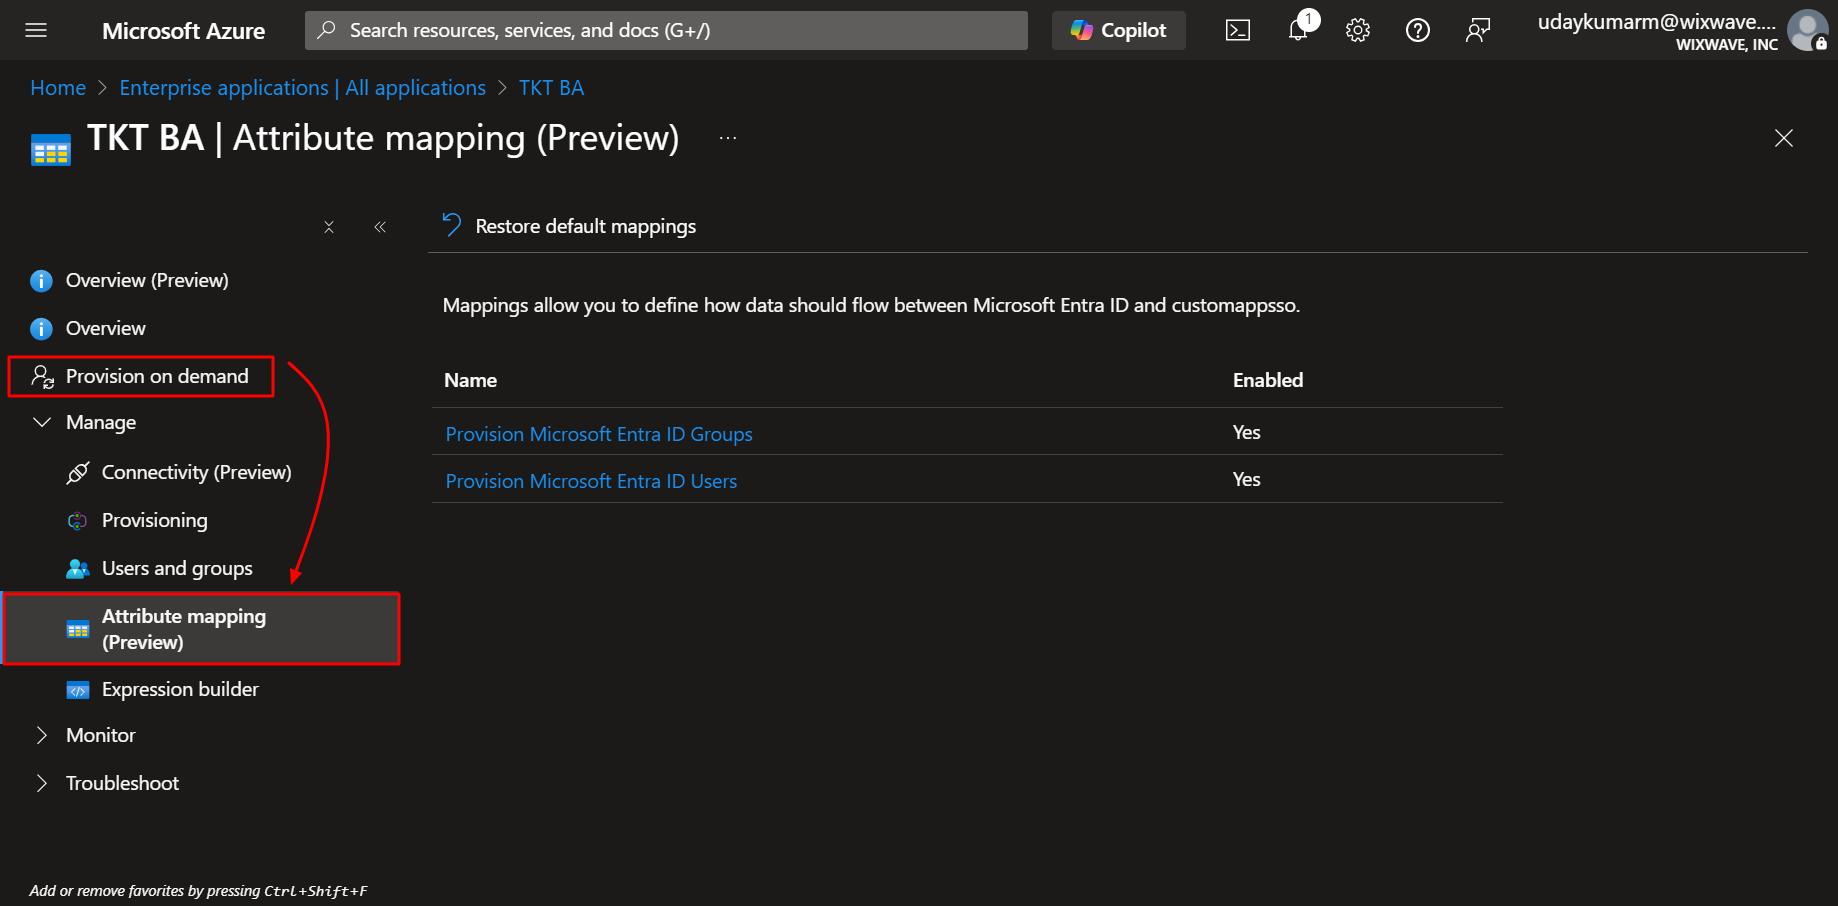The height and width of the screenshot is (906, 1838).
Task: Click the Restore default mappings arrow icon
Action: tap(452, 225)
